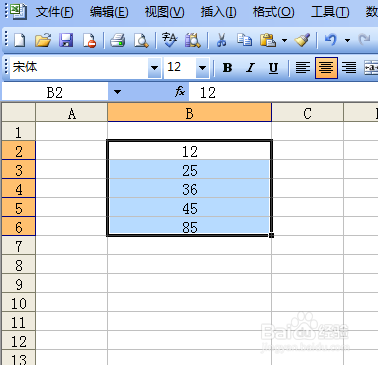Open the 格式(O) menu
This screenshot has height=365, width=378.
coord(273,12)
